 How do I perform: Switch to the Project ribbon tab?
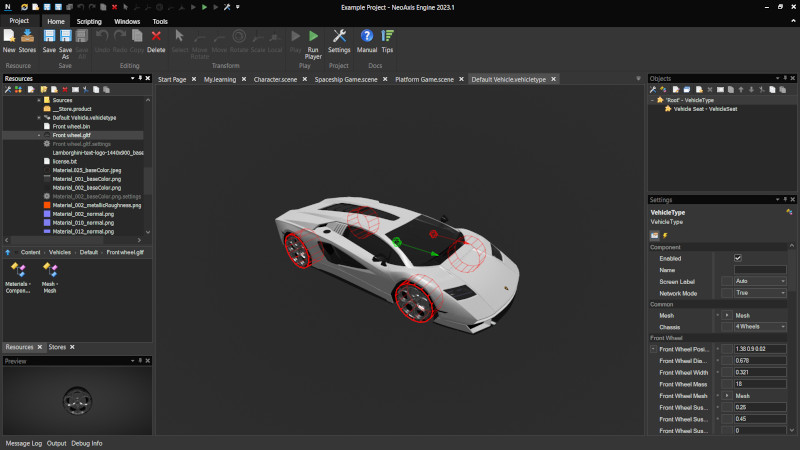coord(19,21)
